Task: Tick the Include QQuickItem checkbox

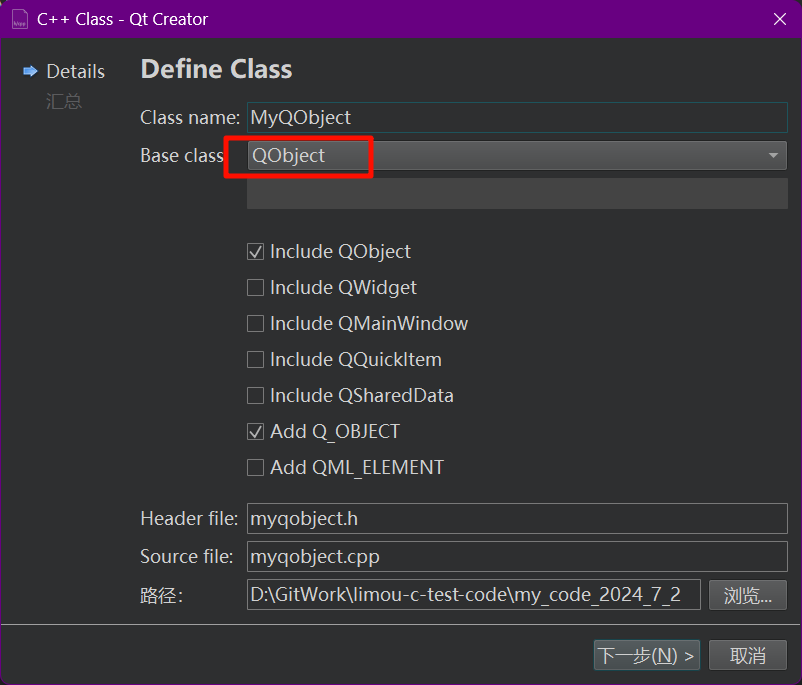Action: [256, 360]
